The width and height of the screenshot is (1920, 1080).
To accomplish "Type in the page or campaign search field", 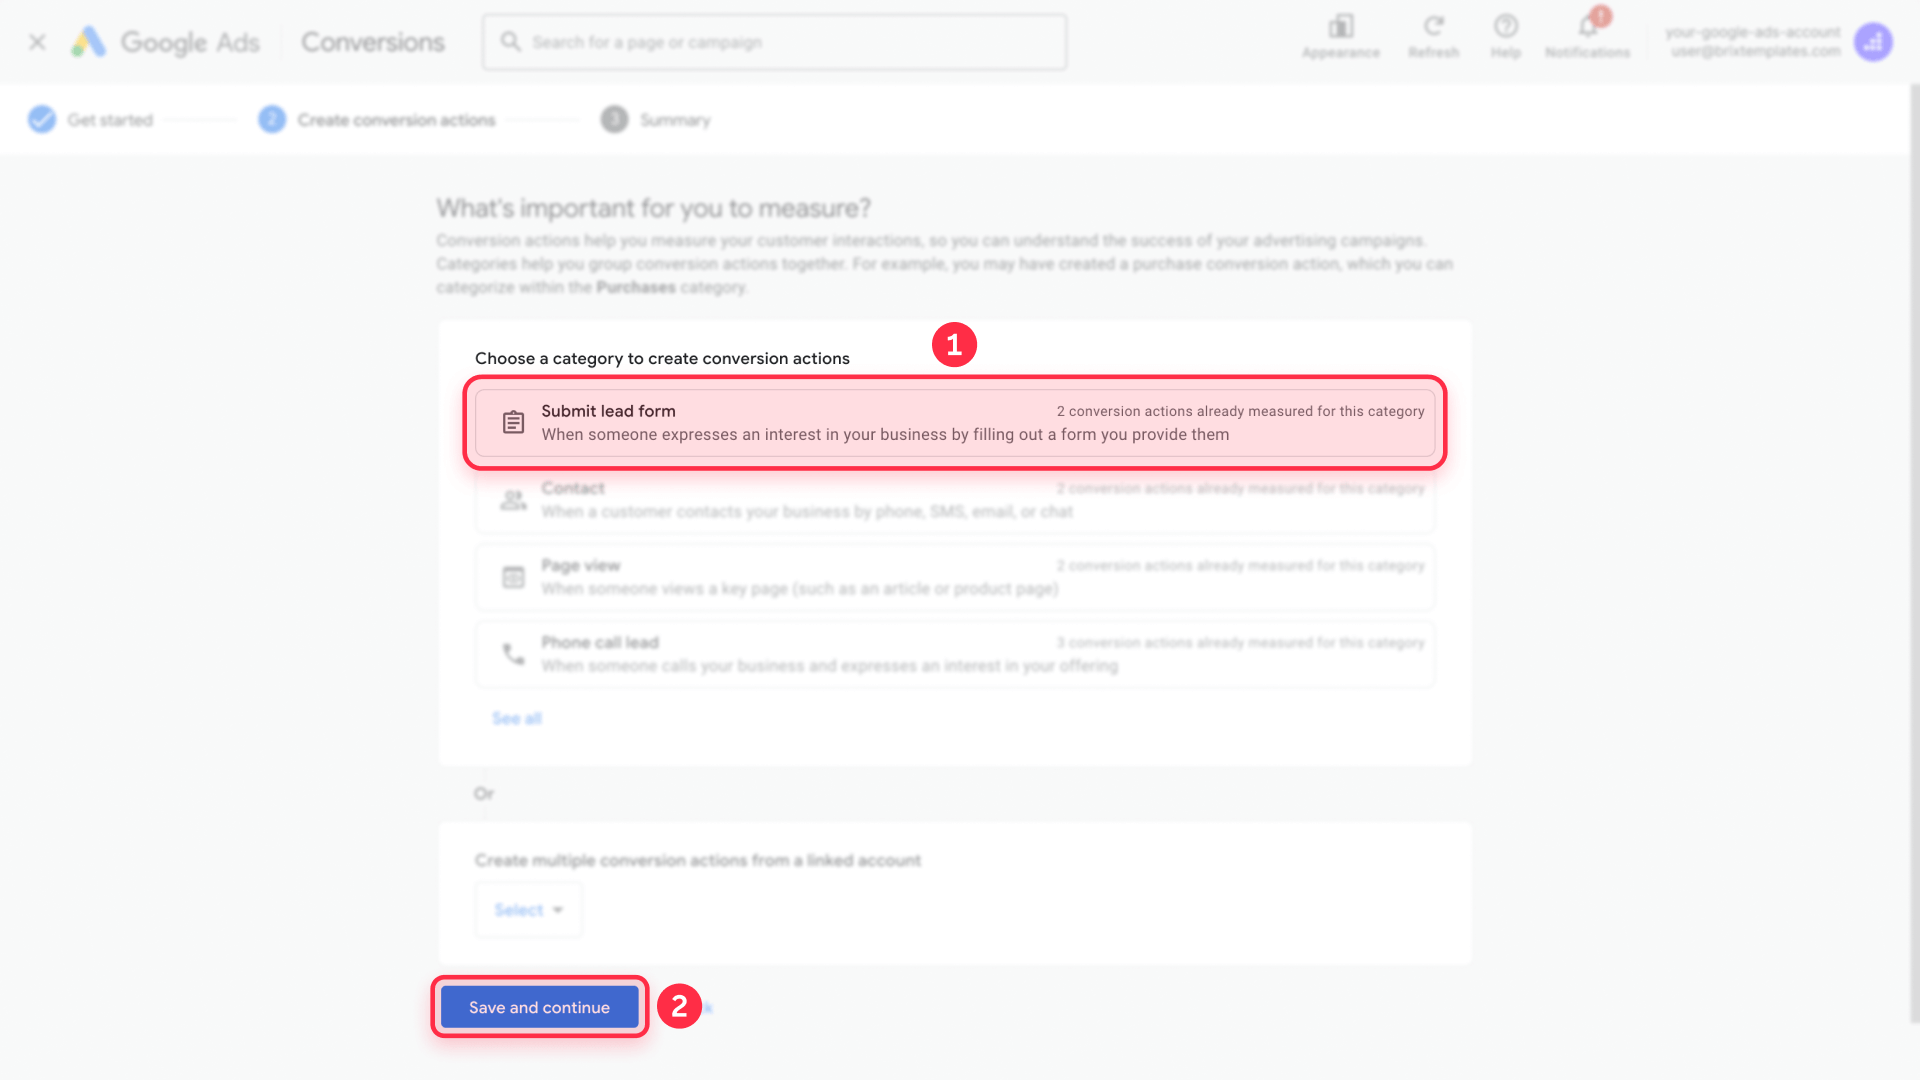I will (774, 41).
